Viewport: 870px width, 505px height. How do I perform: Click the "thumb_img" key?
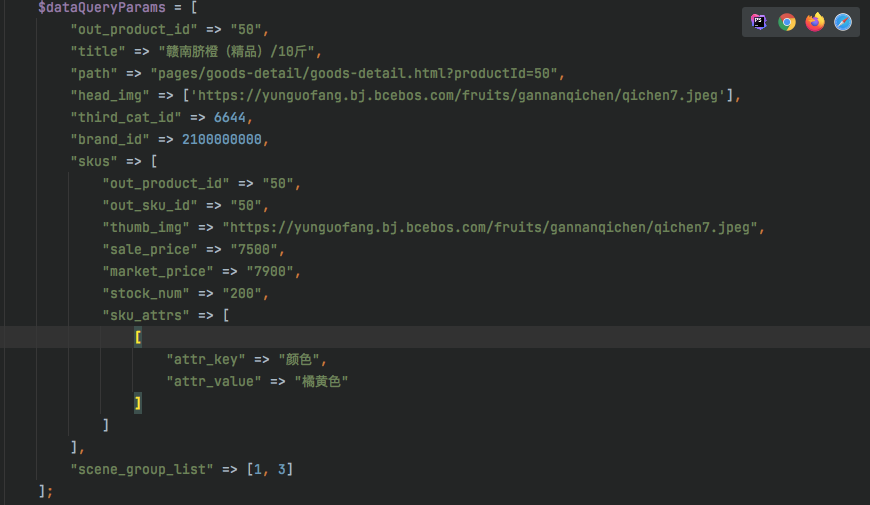146,228
